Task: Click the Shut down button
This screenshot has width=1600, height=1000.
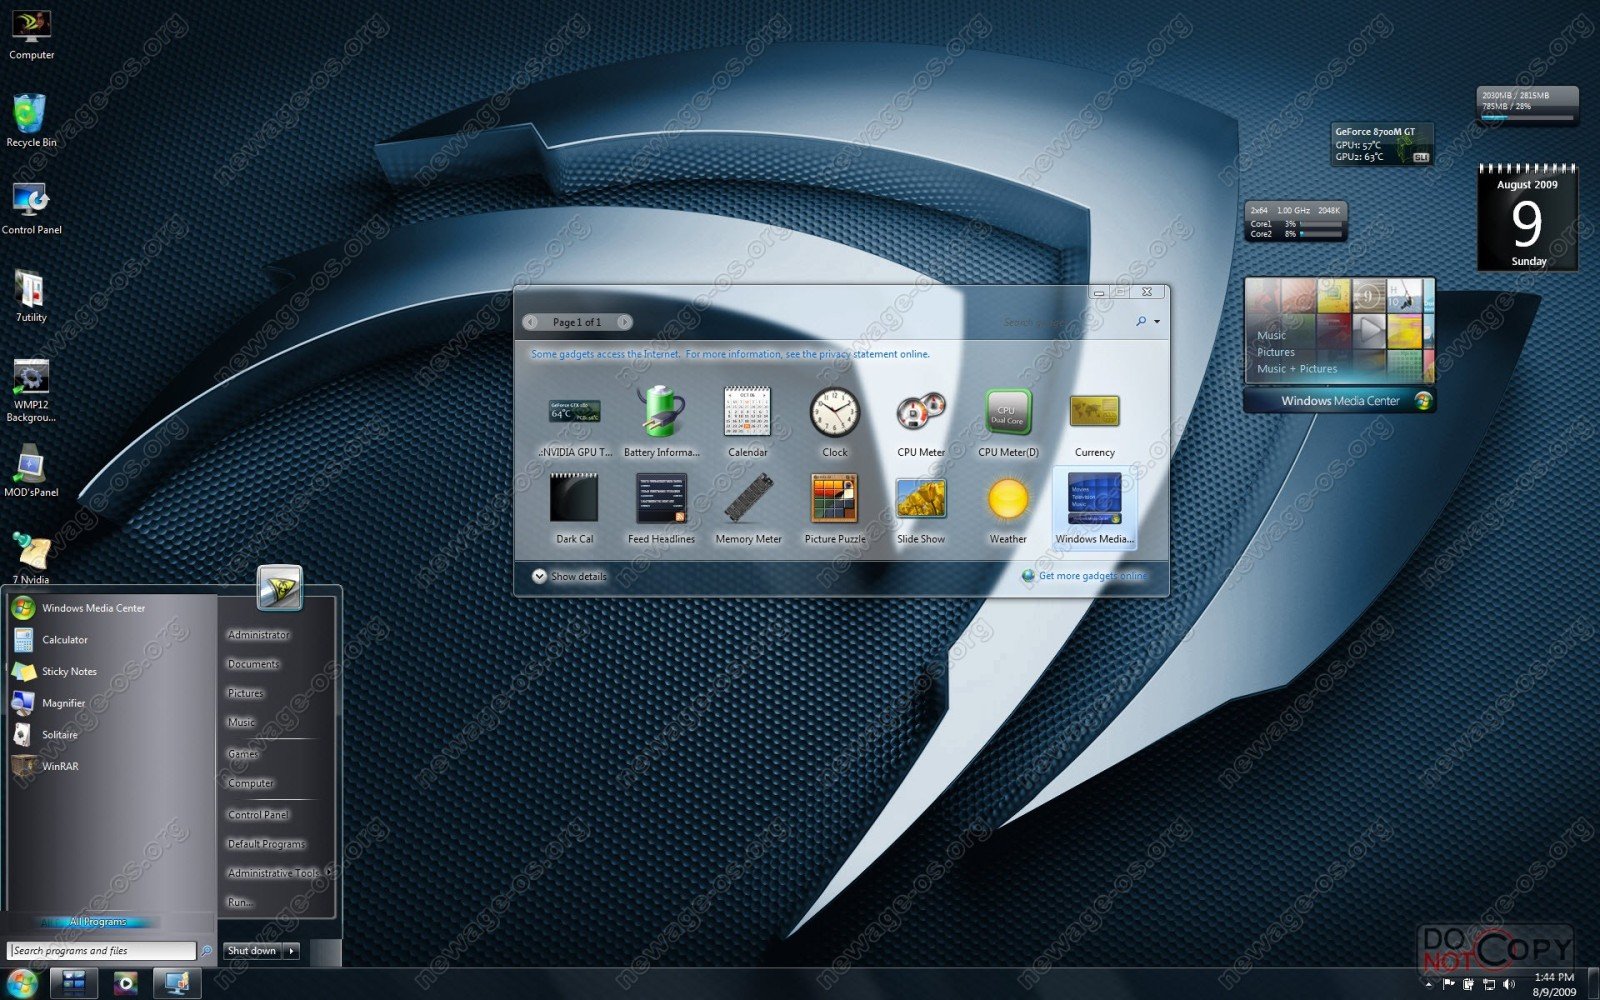Action: coord(252,951)
